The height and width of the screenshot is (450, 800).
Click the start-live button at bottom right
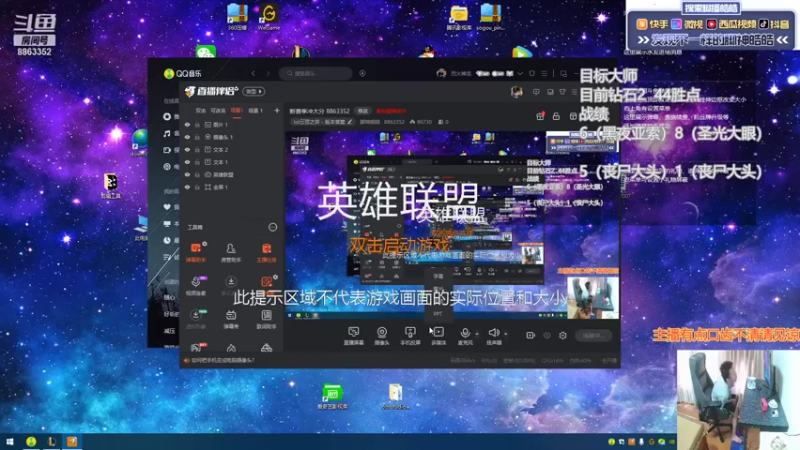594,335
